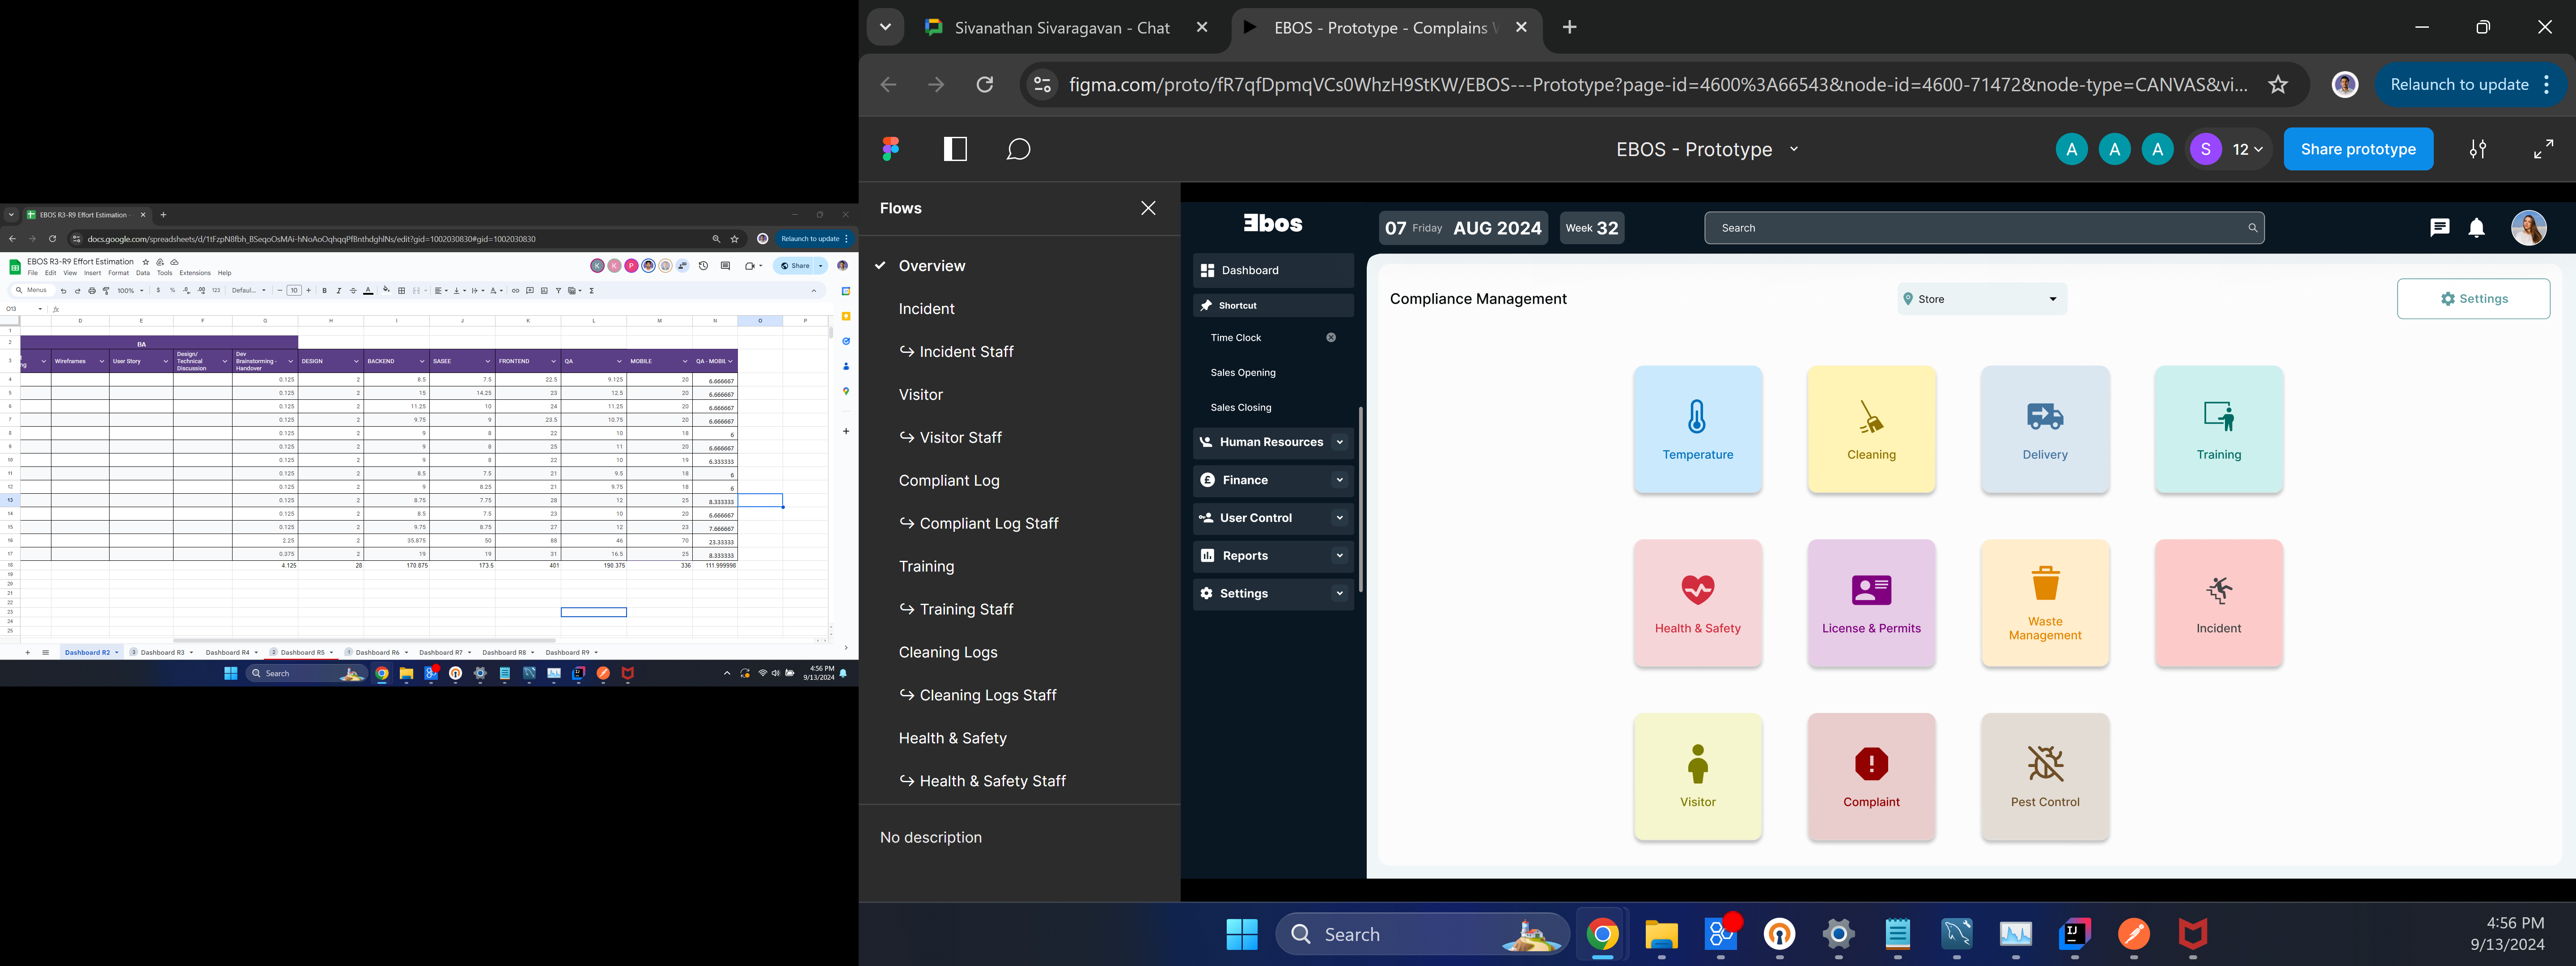2576x966 pixels.
Task: Select the Incident Staff flow
Action: click(x=966, y=352)
